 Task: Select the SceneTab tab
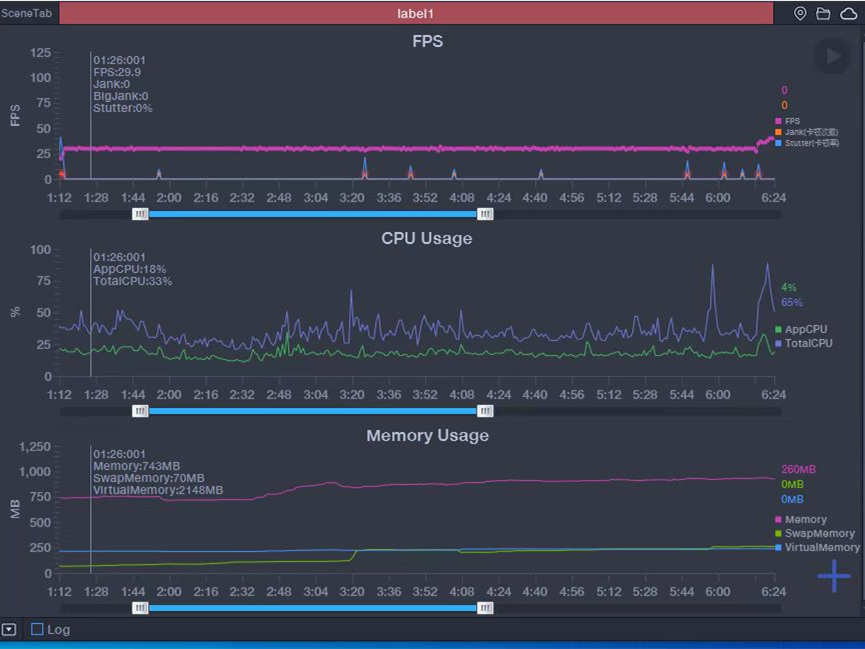(27, 14)
